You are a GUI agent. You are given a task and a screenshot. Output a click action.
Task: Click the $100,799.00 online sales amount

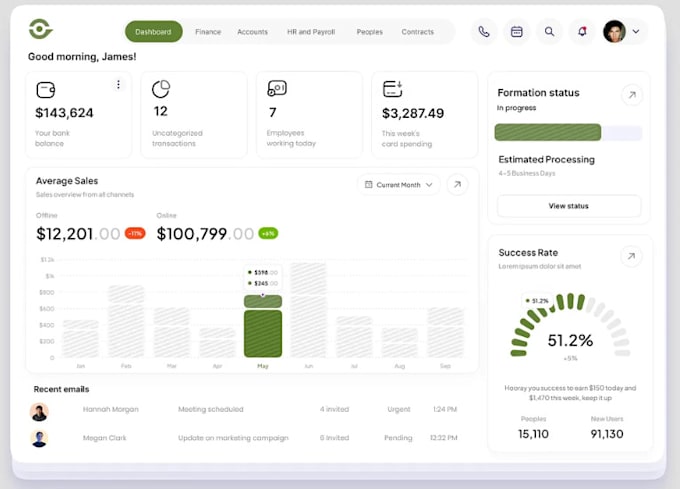click(x=205, y=234)
